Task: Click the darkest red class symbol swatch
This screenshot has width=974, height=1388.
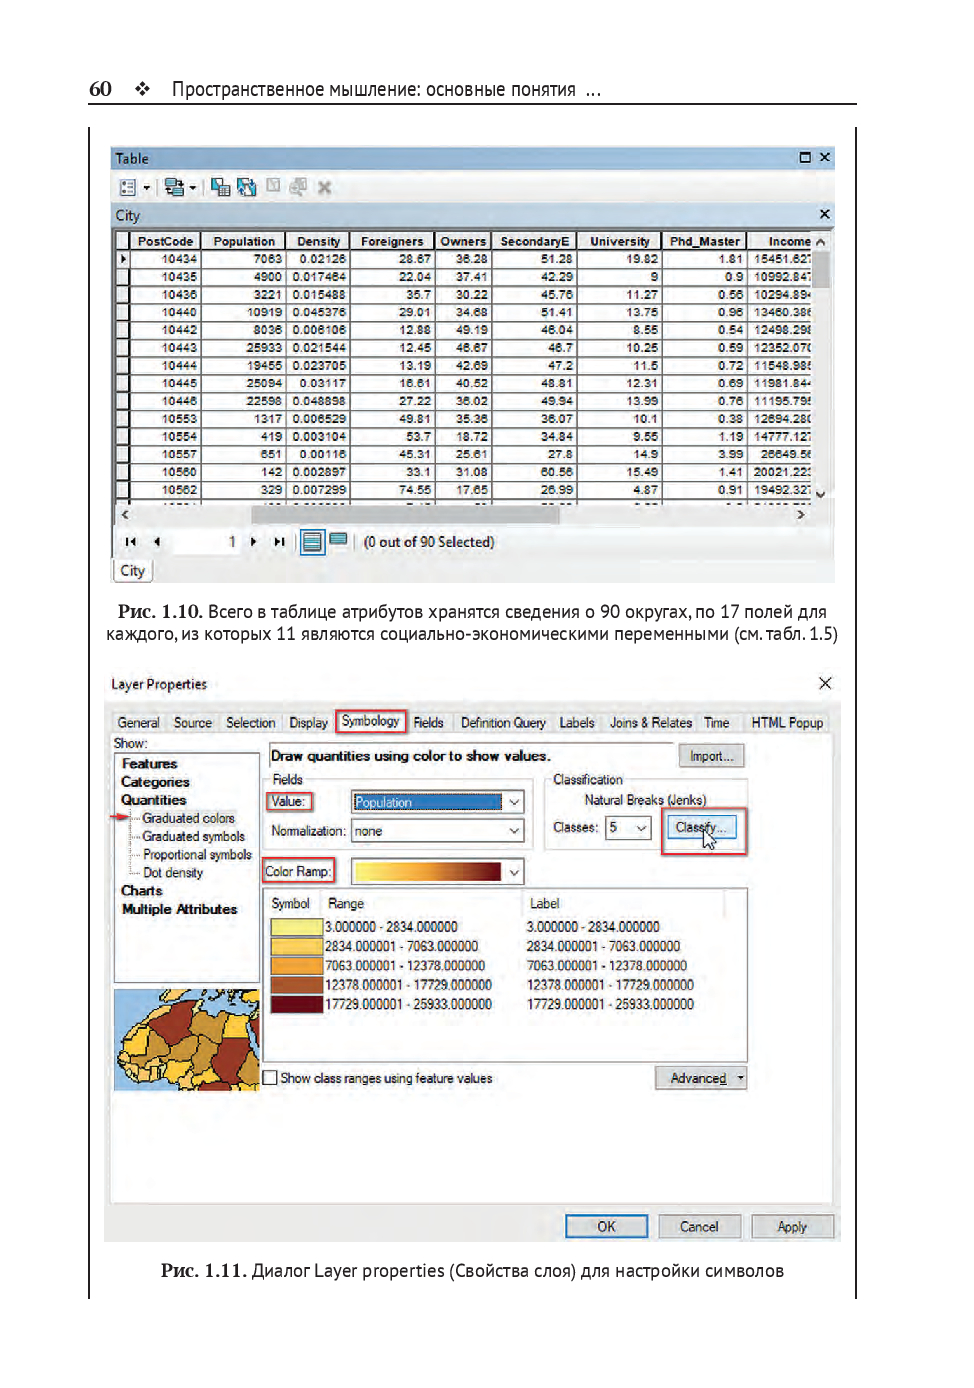Action: click(296, 1004)
